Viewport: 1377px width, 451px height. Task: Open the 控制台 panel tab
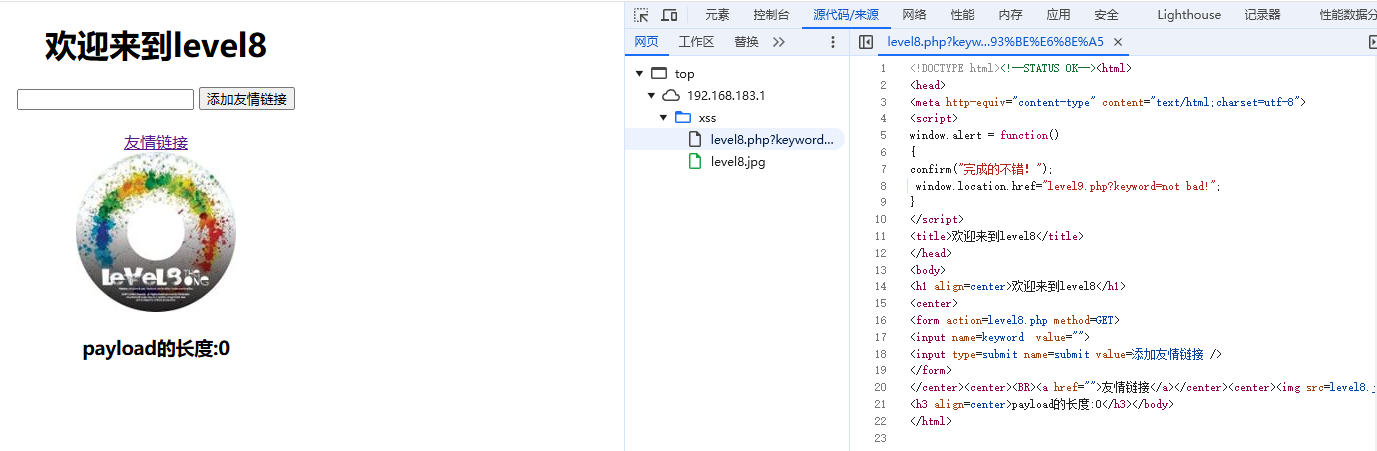pos(771,15)
